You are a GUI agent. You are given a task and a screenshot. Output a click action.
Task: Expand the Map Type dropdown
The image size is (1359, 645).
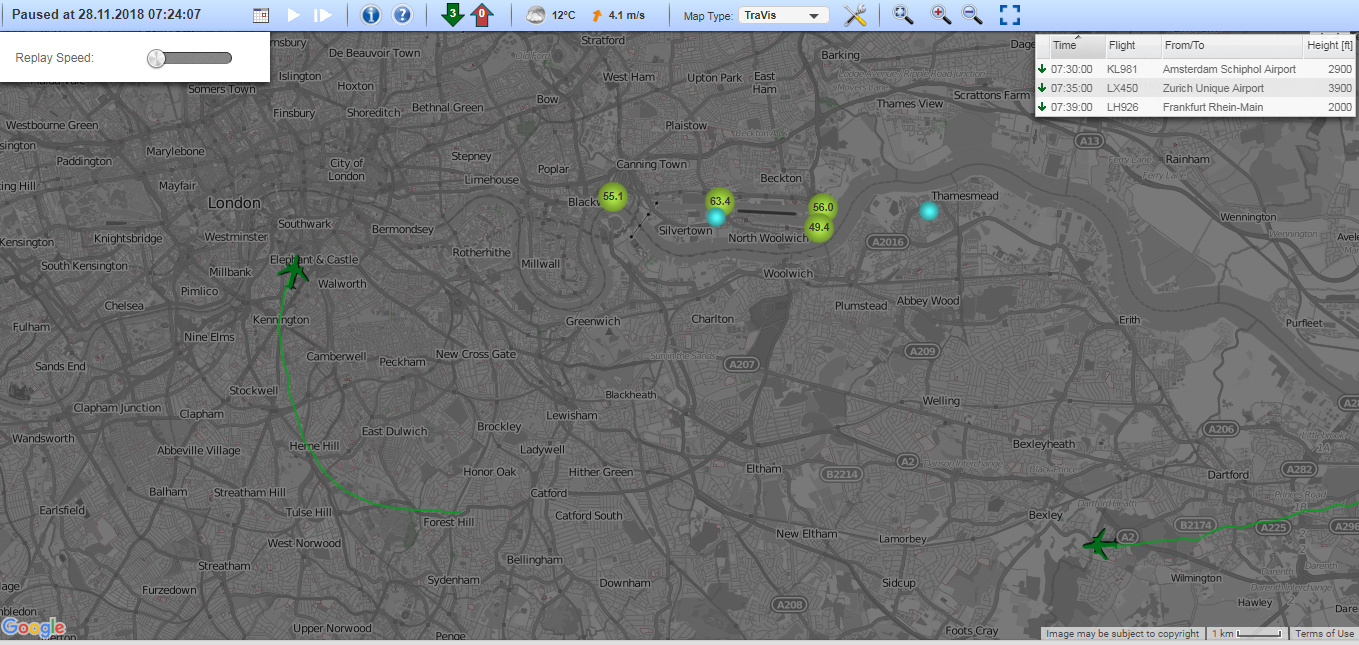coord(784,15)
